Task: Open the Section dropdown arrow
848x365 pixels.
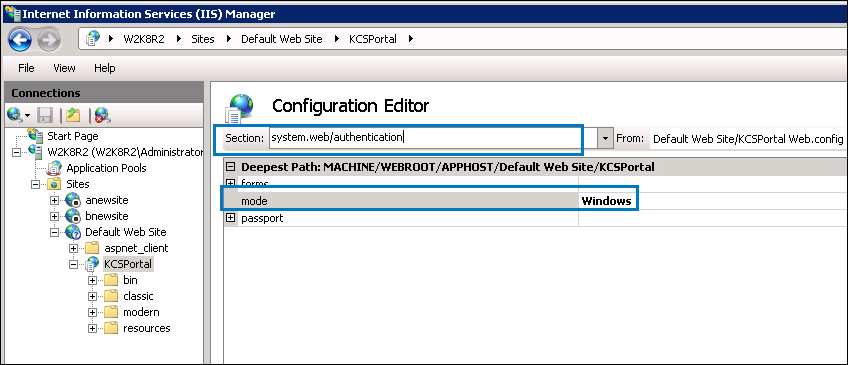Action: (605, 139)
